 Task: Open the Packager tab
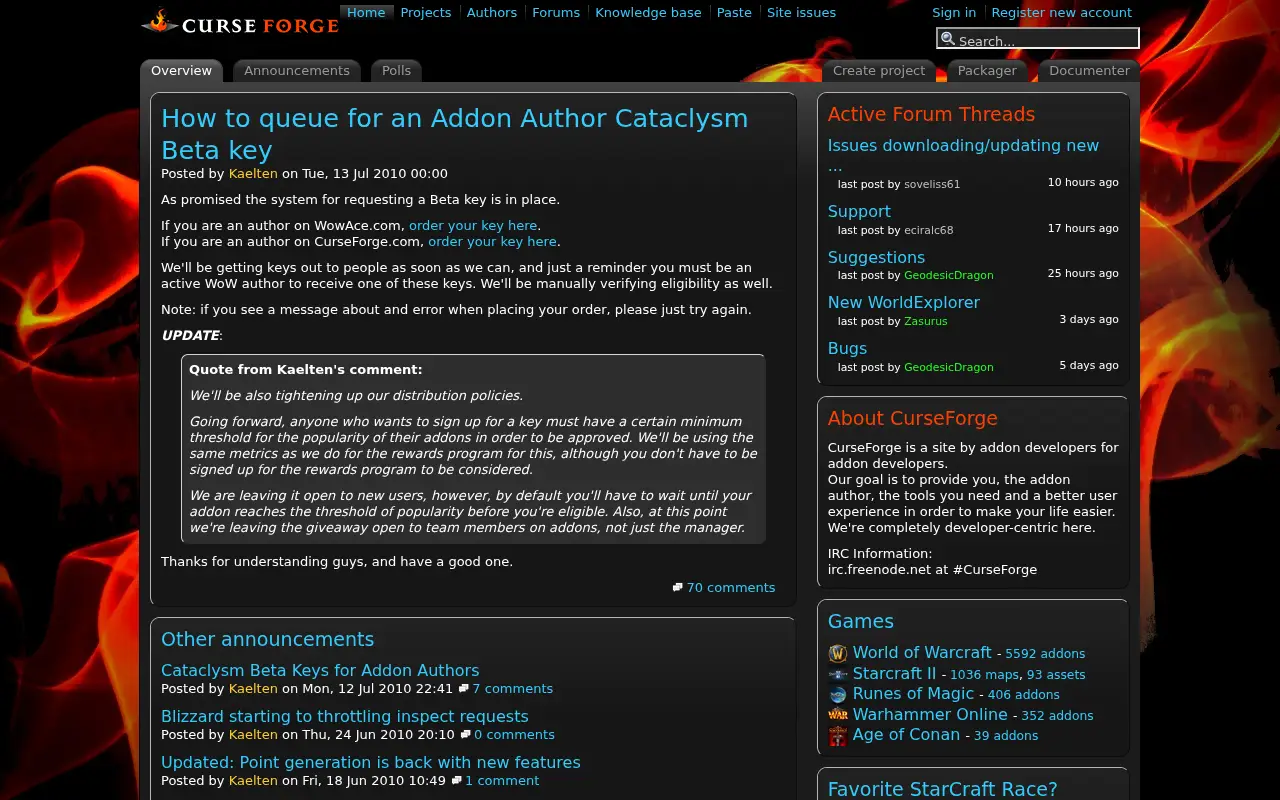(x=987, y=71)
